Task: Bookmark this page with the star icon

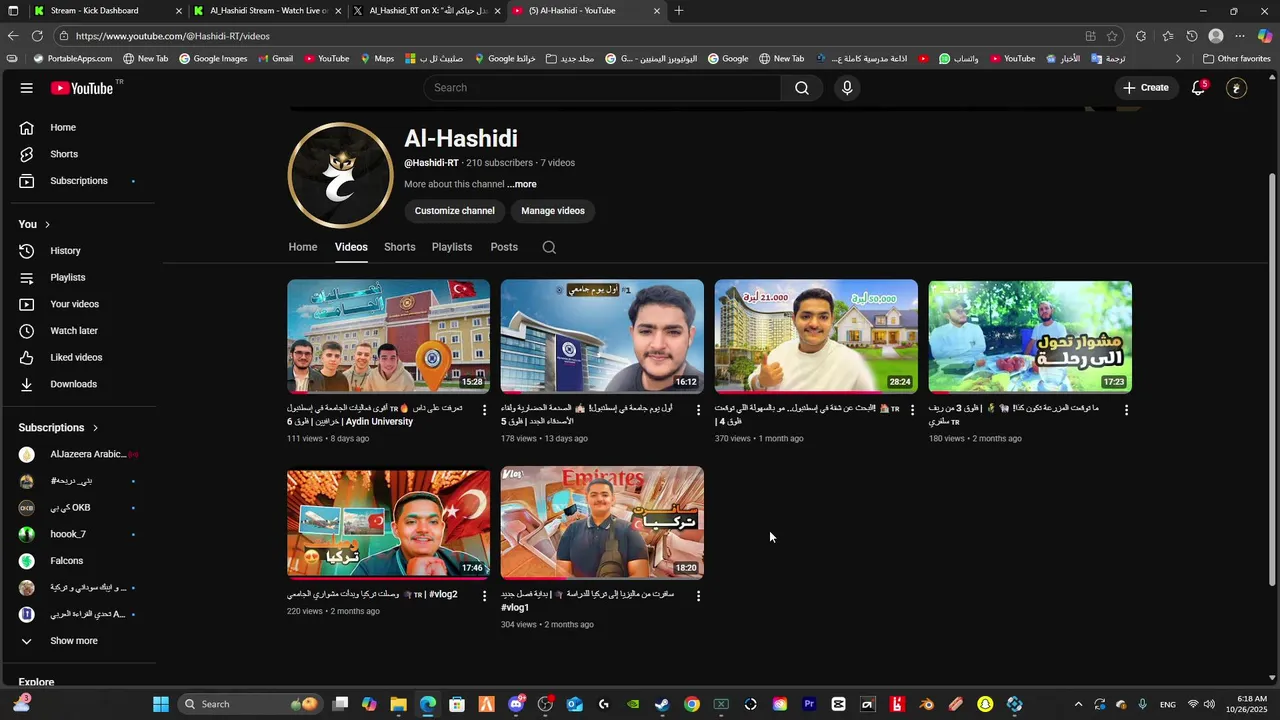Action: point(1112,36)
